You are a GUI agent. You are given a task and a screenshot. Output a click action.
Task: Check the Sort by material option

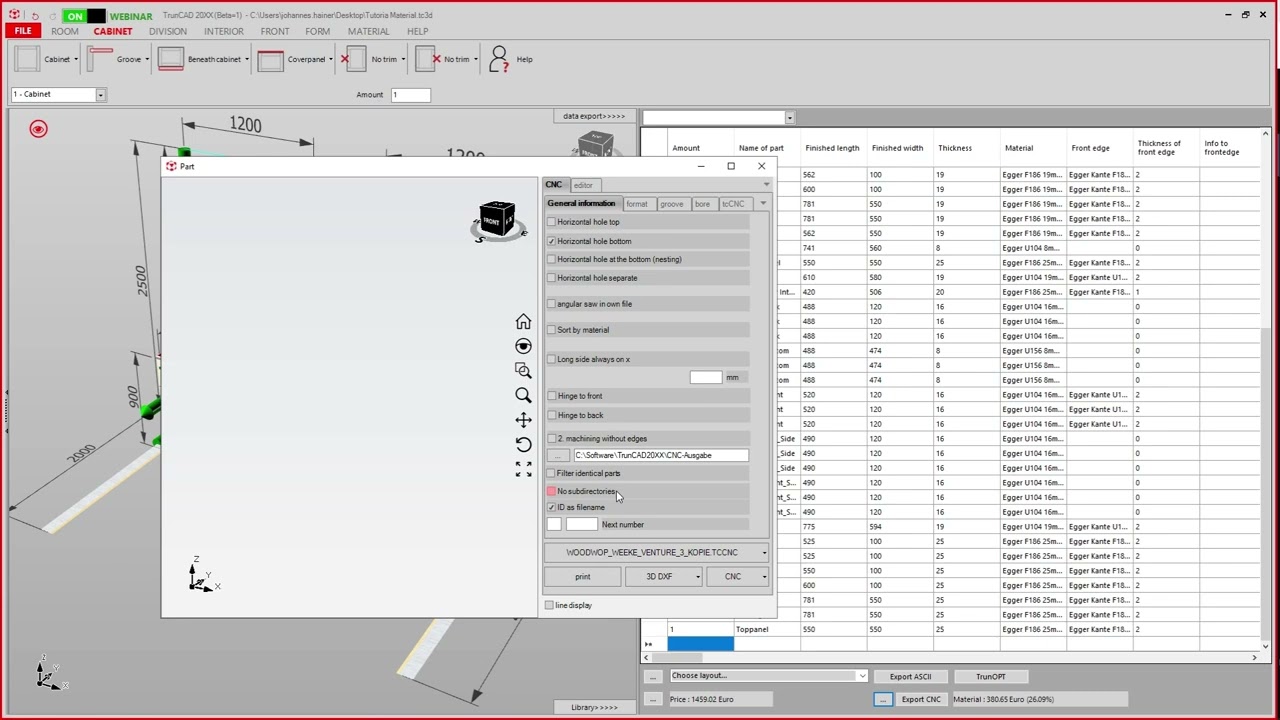click(x=551, y=330)
